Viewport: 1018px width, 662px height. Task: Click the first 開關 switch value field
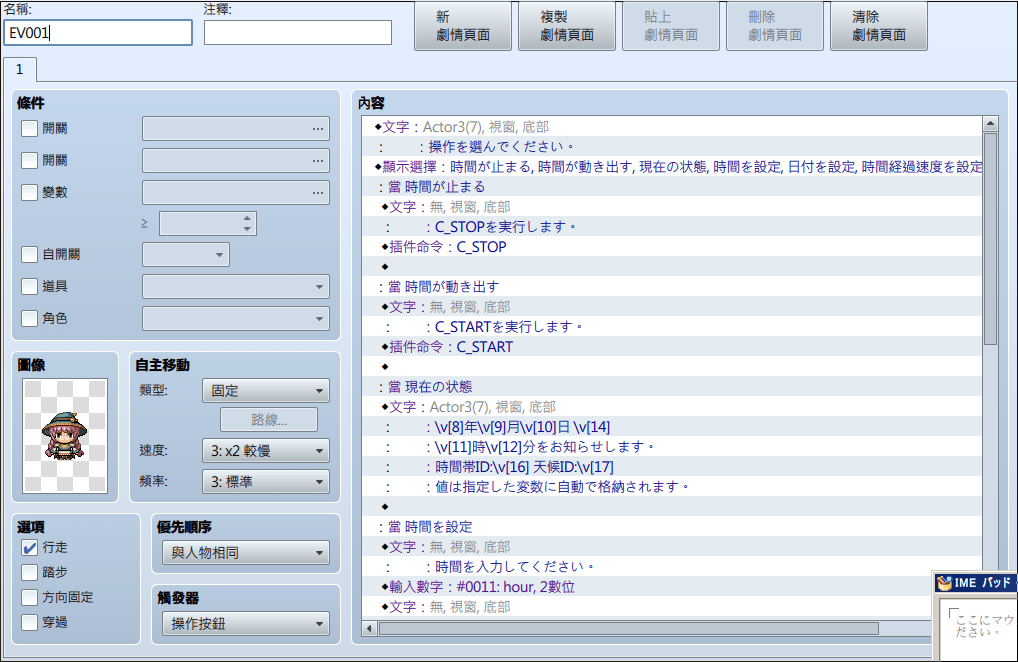[x=236, y=129]
